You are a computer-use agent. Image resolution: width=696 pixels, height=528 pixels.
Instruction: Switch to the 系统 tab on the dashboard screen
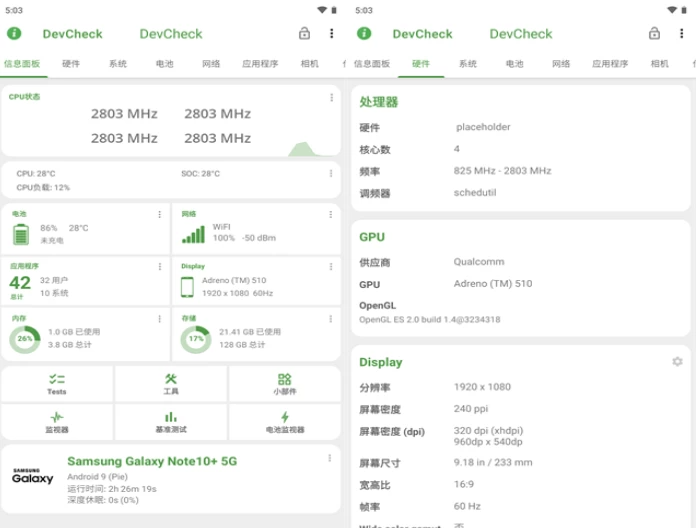coord(118,64)
